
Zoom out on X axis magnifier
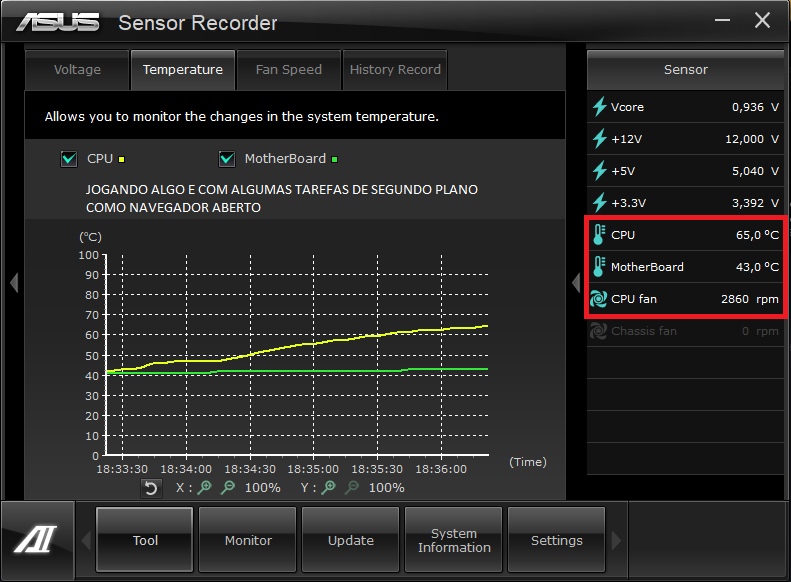click(x=228, y=488)
